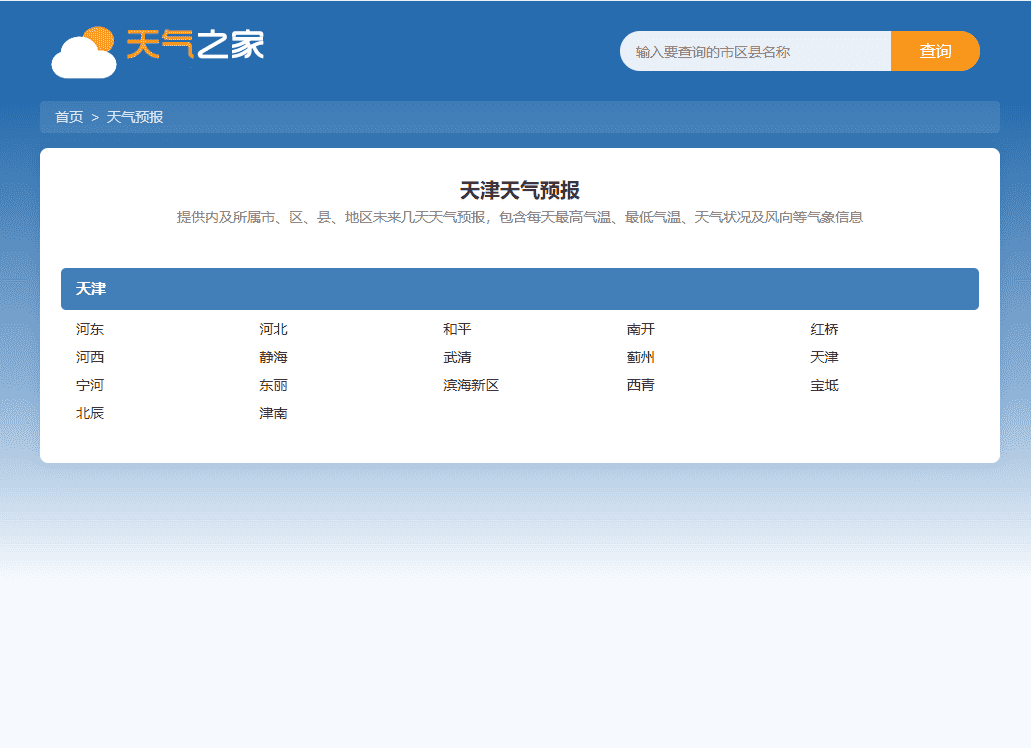This screenshot has width=1031, height=748.
Task: Click the 天津 section header bar
Action: click(520, 289)
